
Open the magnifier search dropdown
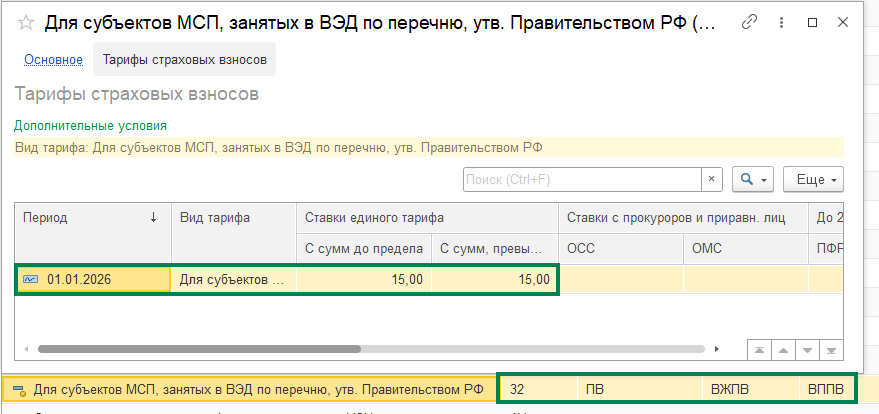point(752,180)
